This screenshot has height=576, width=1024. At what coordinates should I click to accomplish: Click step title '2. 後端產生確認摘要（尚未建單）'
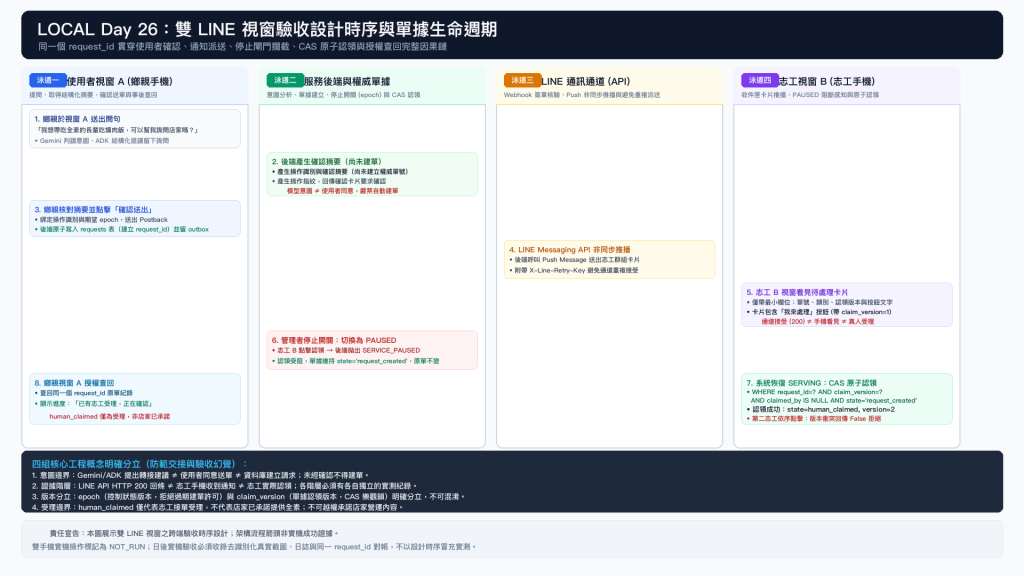327,161
